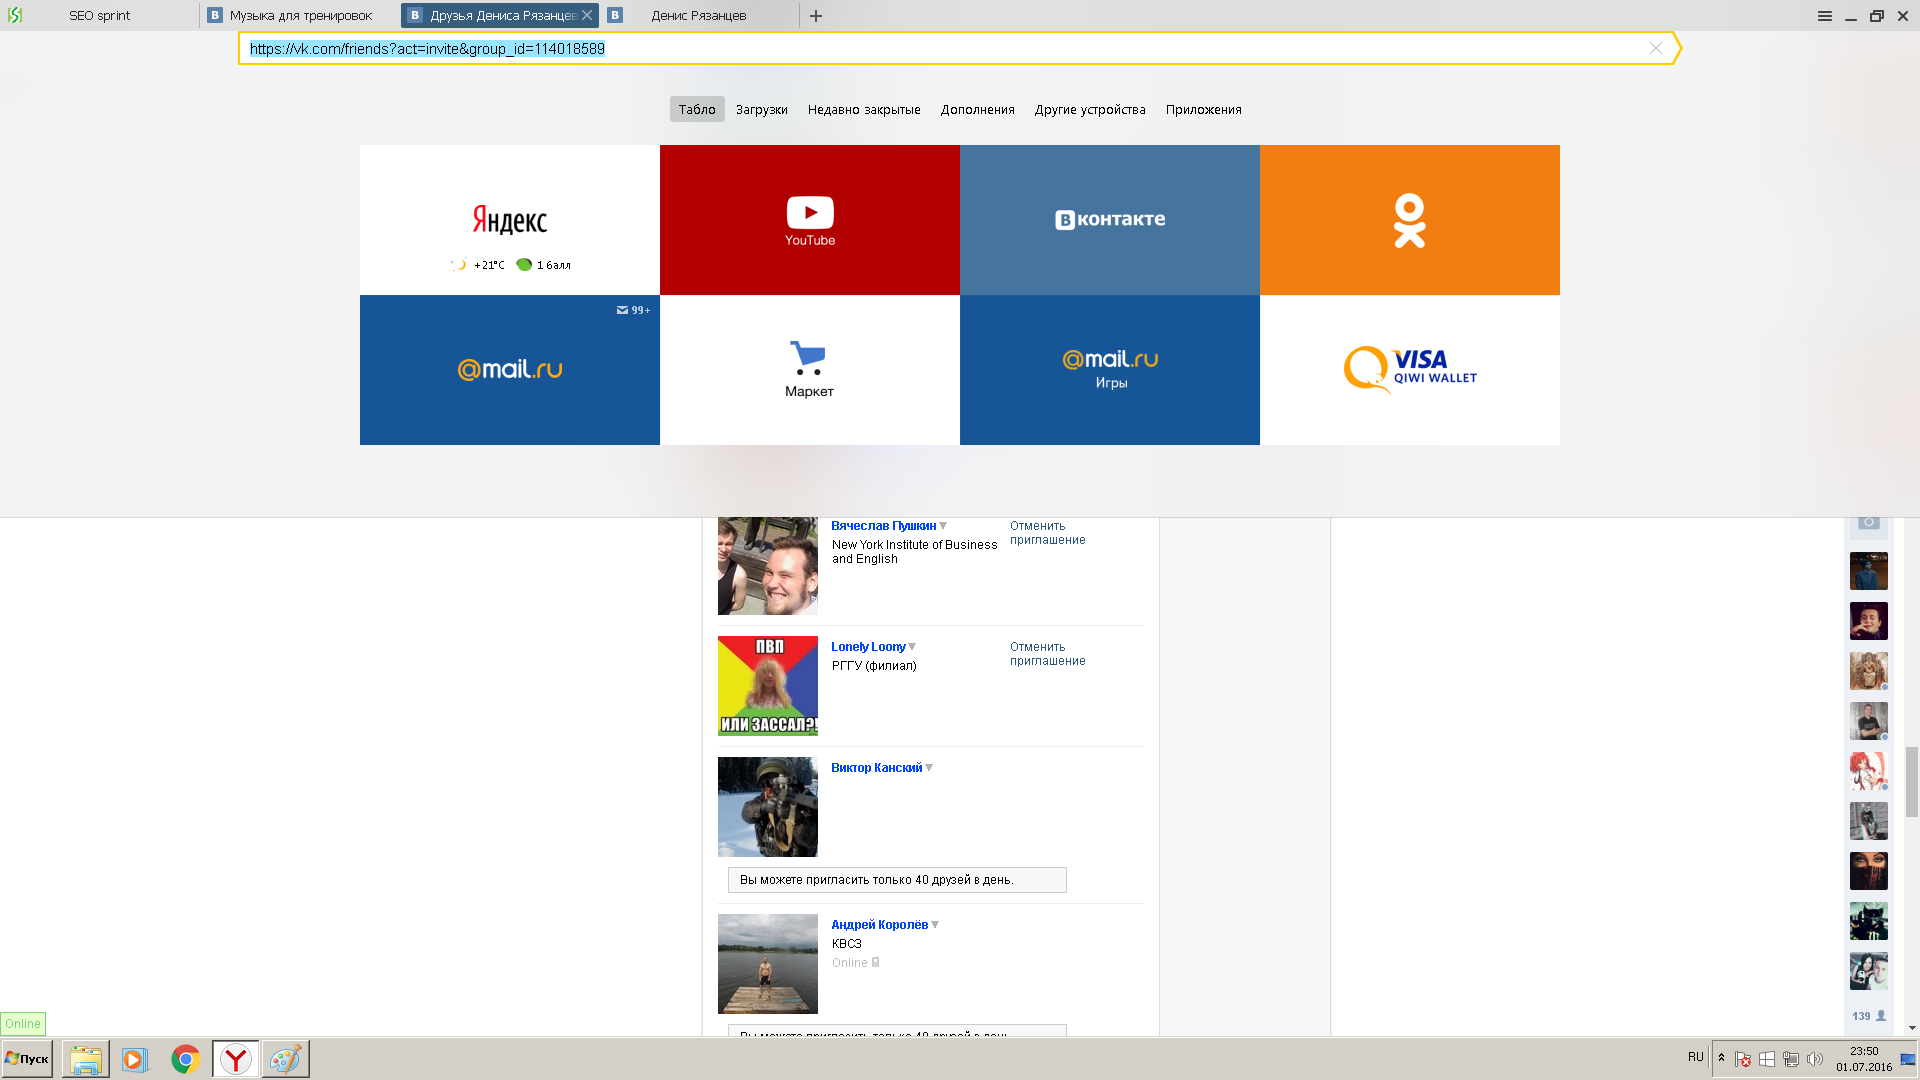Viewport: 1920px width, 1080px height.
Task: Clear the address bar with the X icon
Action: tap(1656, 48)
